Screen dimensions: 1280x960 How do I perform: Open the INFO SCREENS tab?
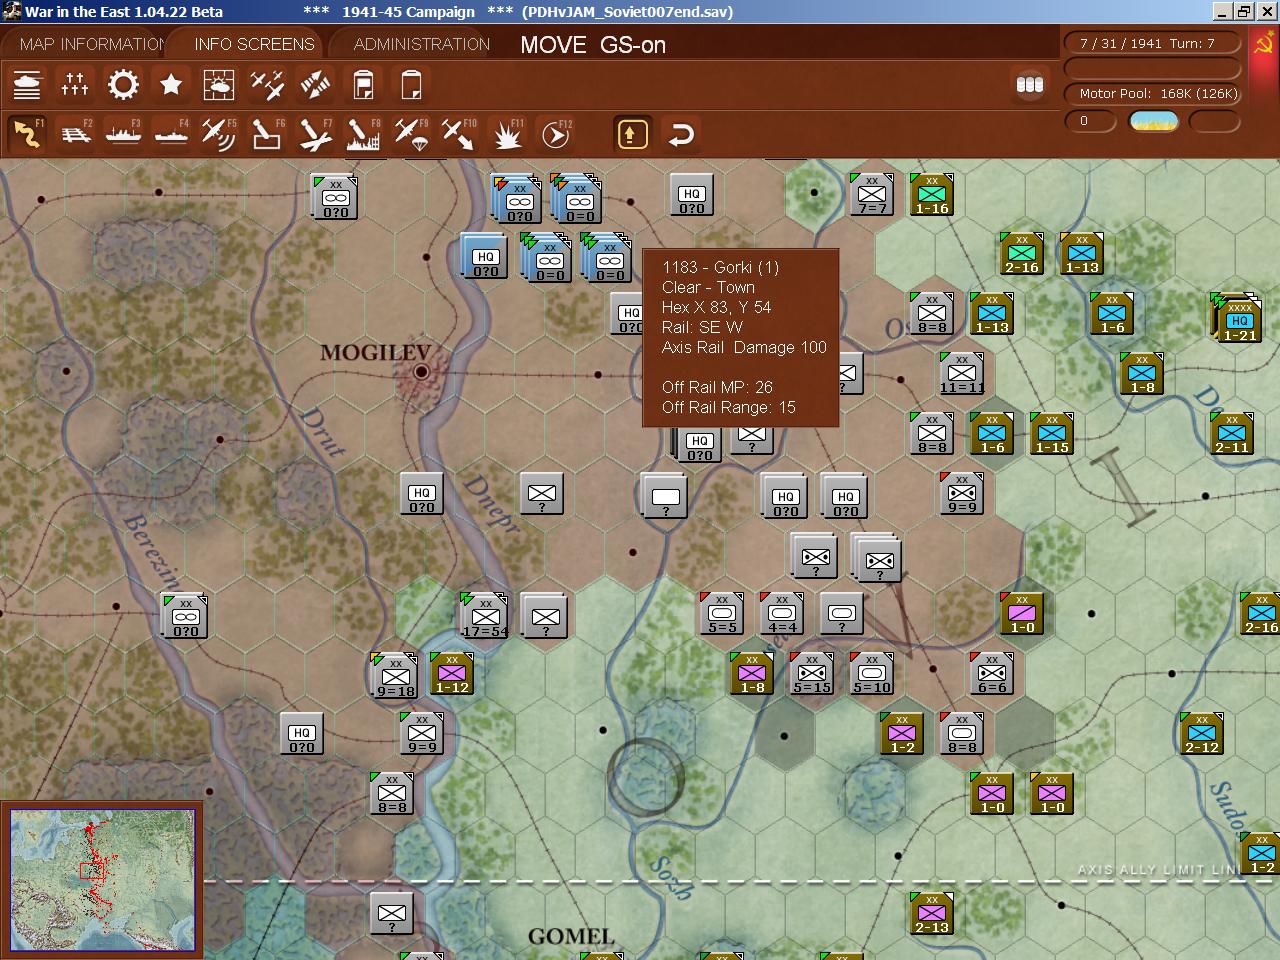254,44
